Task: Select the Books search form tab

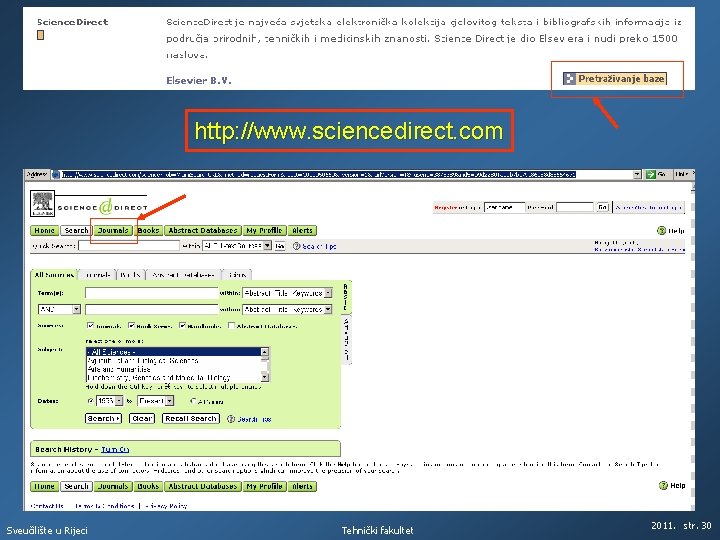Action: click(130, 275)
